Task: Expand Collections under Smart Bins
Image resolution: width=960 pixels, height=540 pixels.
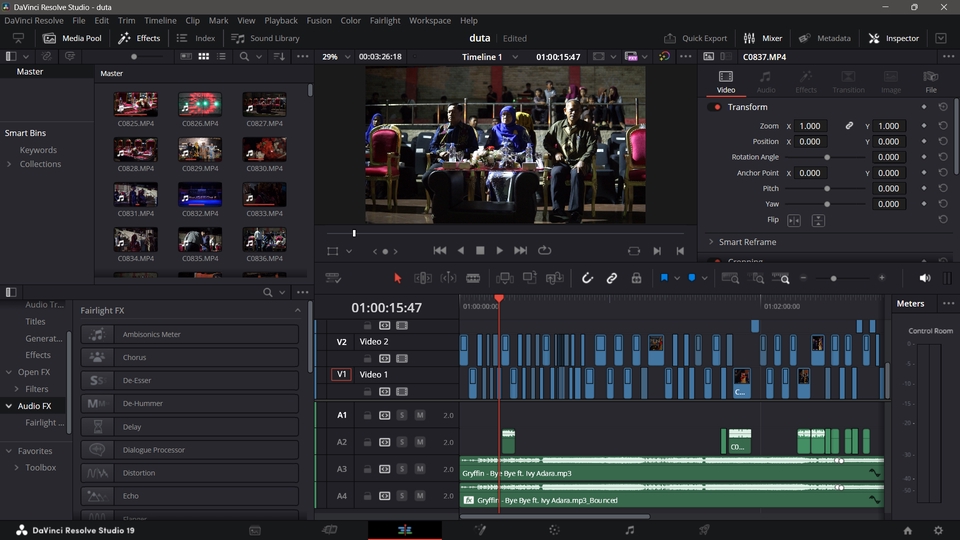Action: pyautogui.click(x=9, y=164)
